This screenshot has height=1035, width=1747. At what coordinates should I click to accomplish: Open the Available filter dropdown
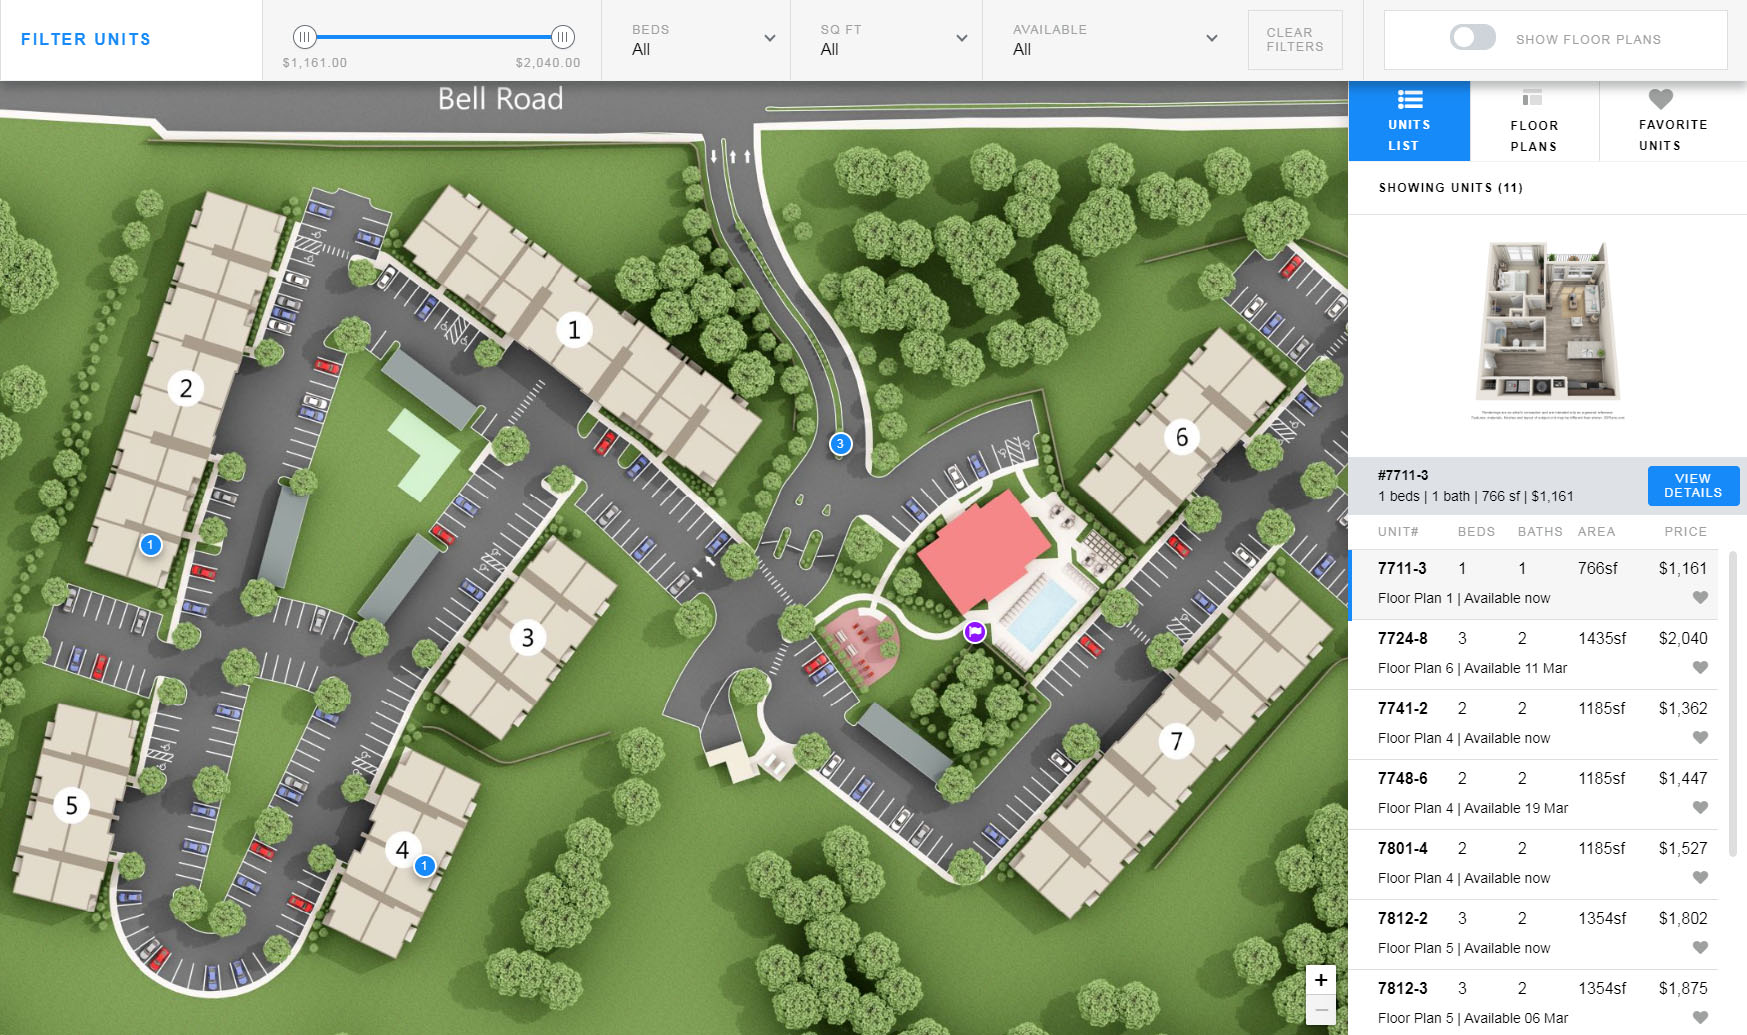coord(1114,40)
